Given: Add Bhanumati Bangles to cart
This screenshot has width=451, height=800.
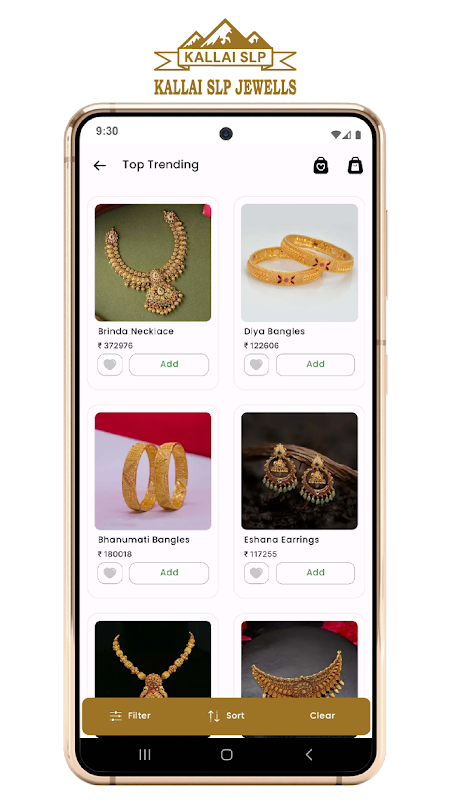Looking at the screenshot, I should (x=169, y=573).
